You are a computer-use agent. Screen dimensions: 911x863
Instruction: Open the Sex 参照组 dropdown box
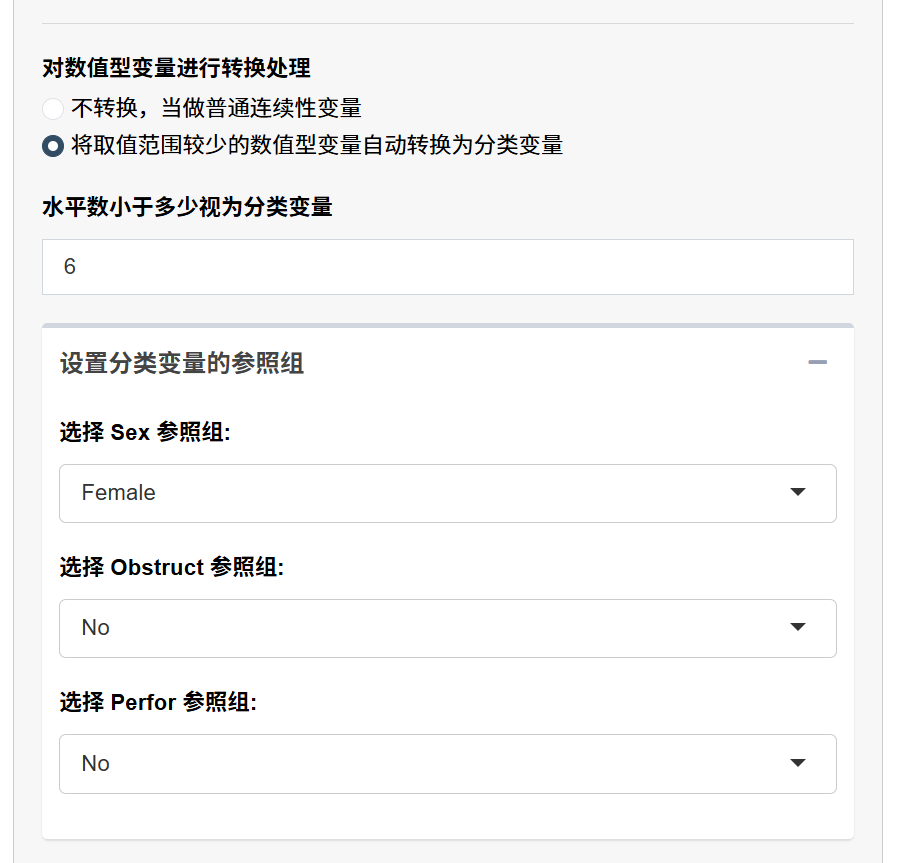tap(447, 493)
